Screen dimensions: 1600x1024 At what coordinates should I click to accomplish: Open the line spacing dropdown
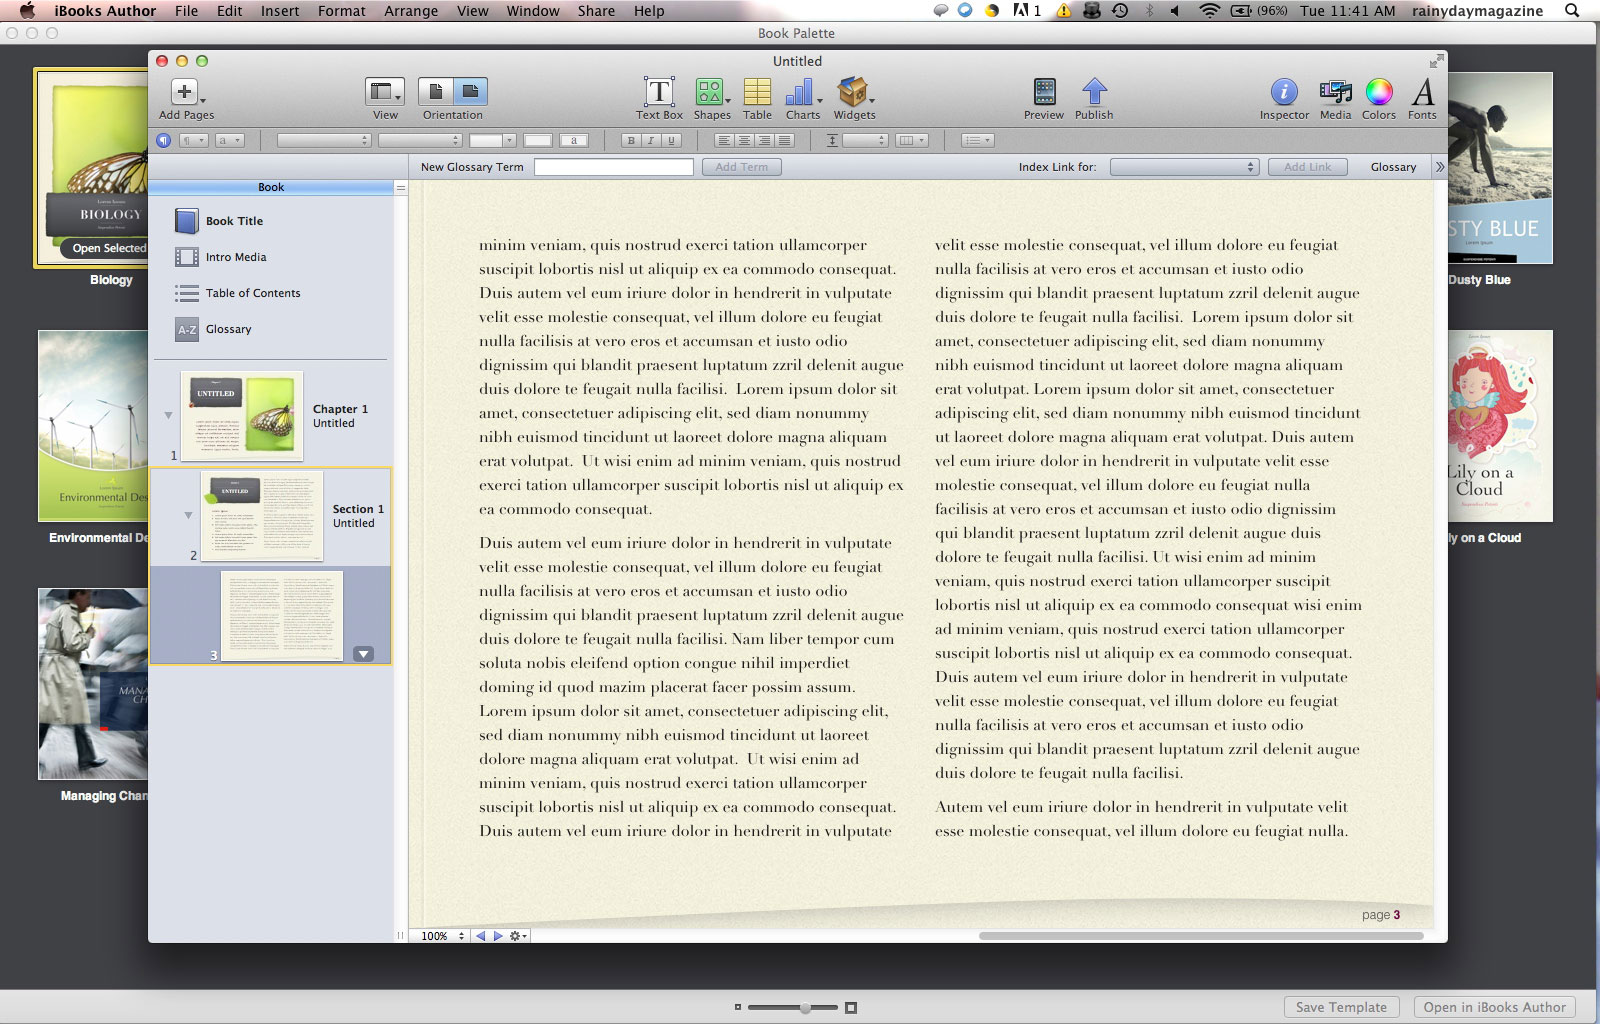point(865,140)
